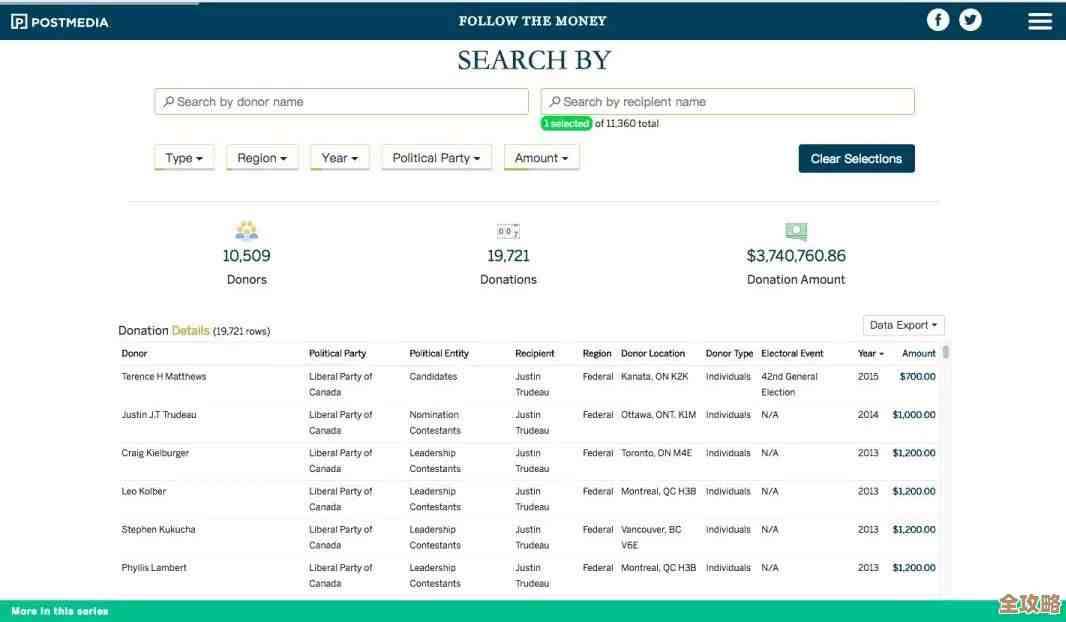
Task: Open the Data Export dropdown
Action: pyautogui.click(x=903, y=325)
